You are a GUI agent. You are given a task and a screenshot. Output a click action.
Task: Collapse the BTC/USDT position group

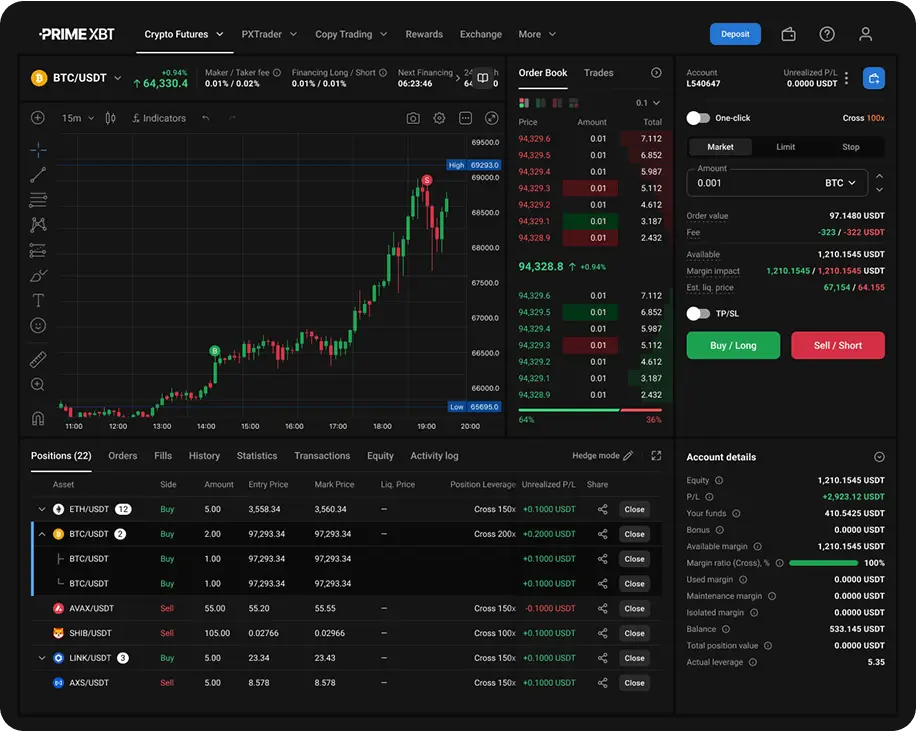click(41, 534)
